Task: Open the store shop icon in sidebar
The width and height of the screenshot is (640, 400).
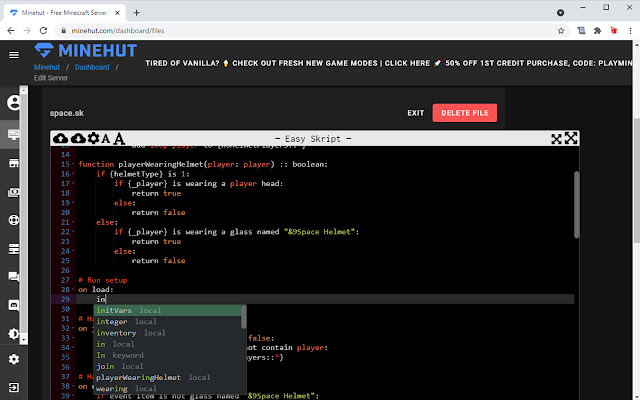Action: 14,163
